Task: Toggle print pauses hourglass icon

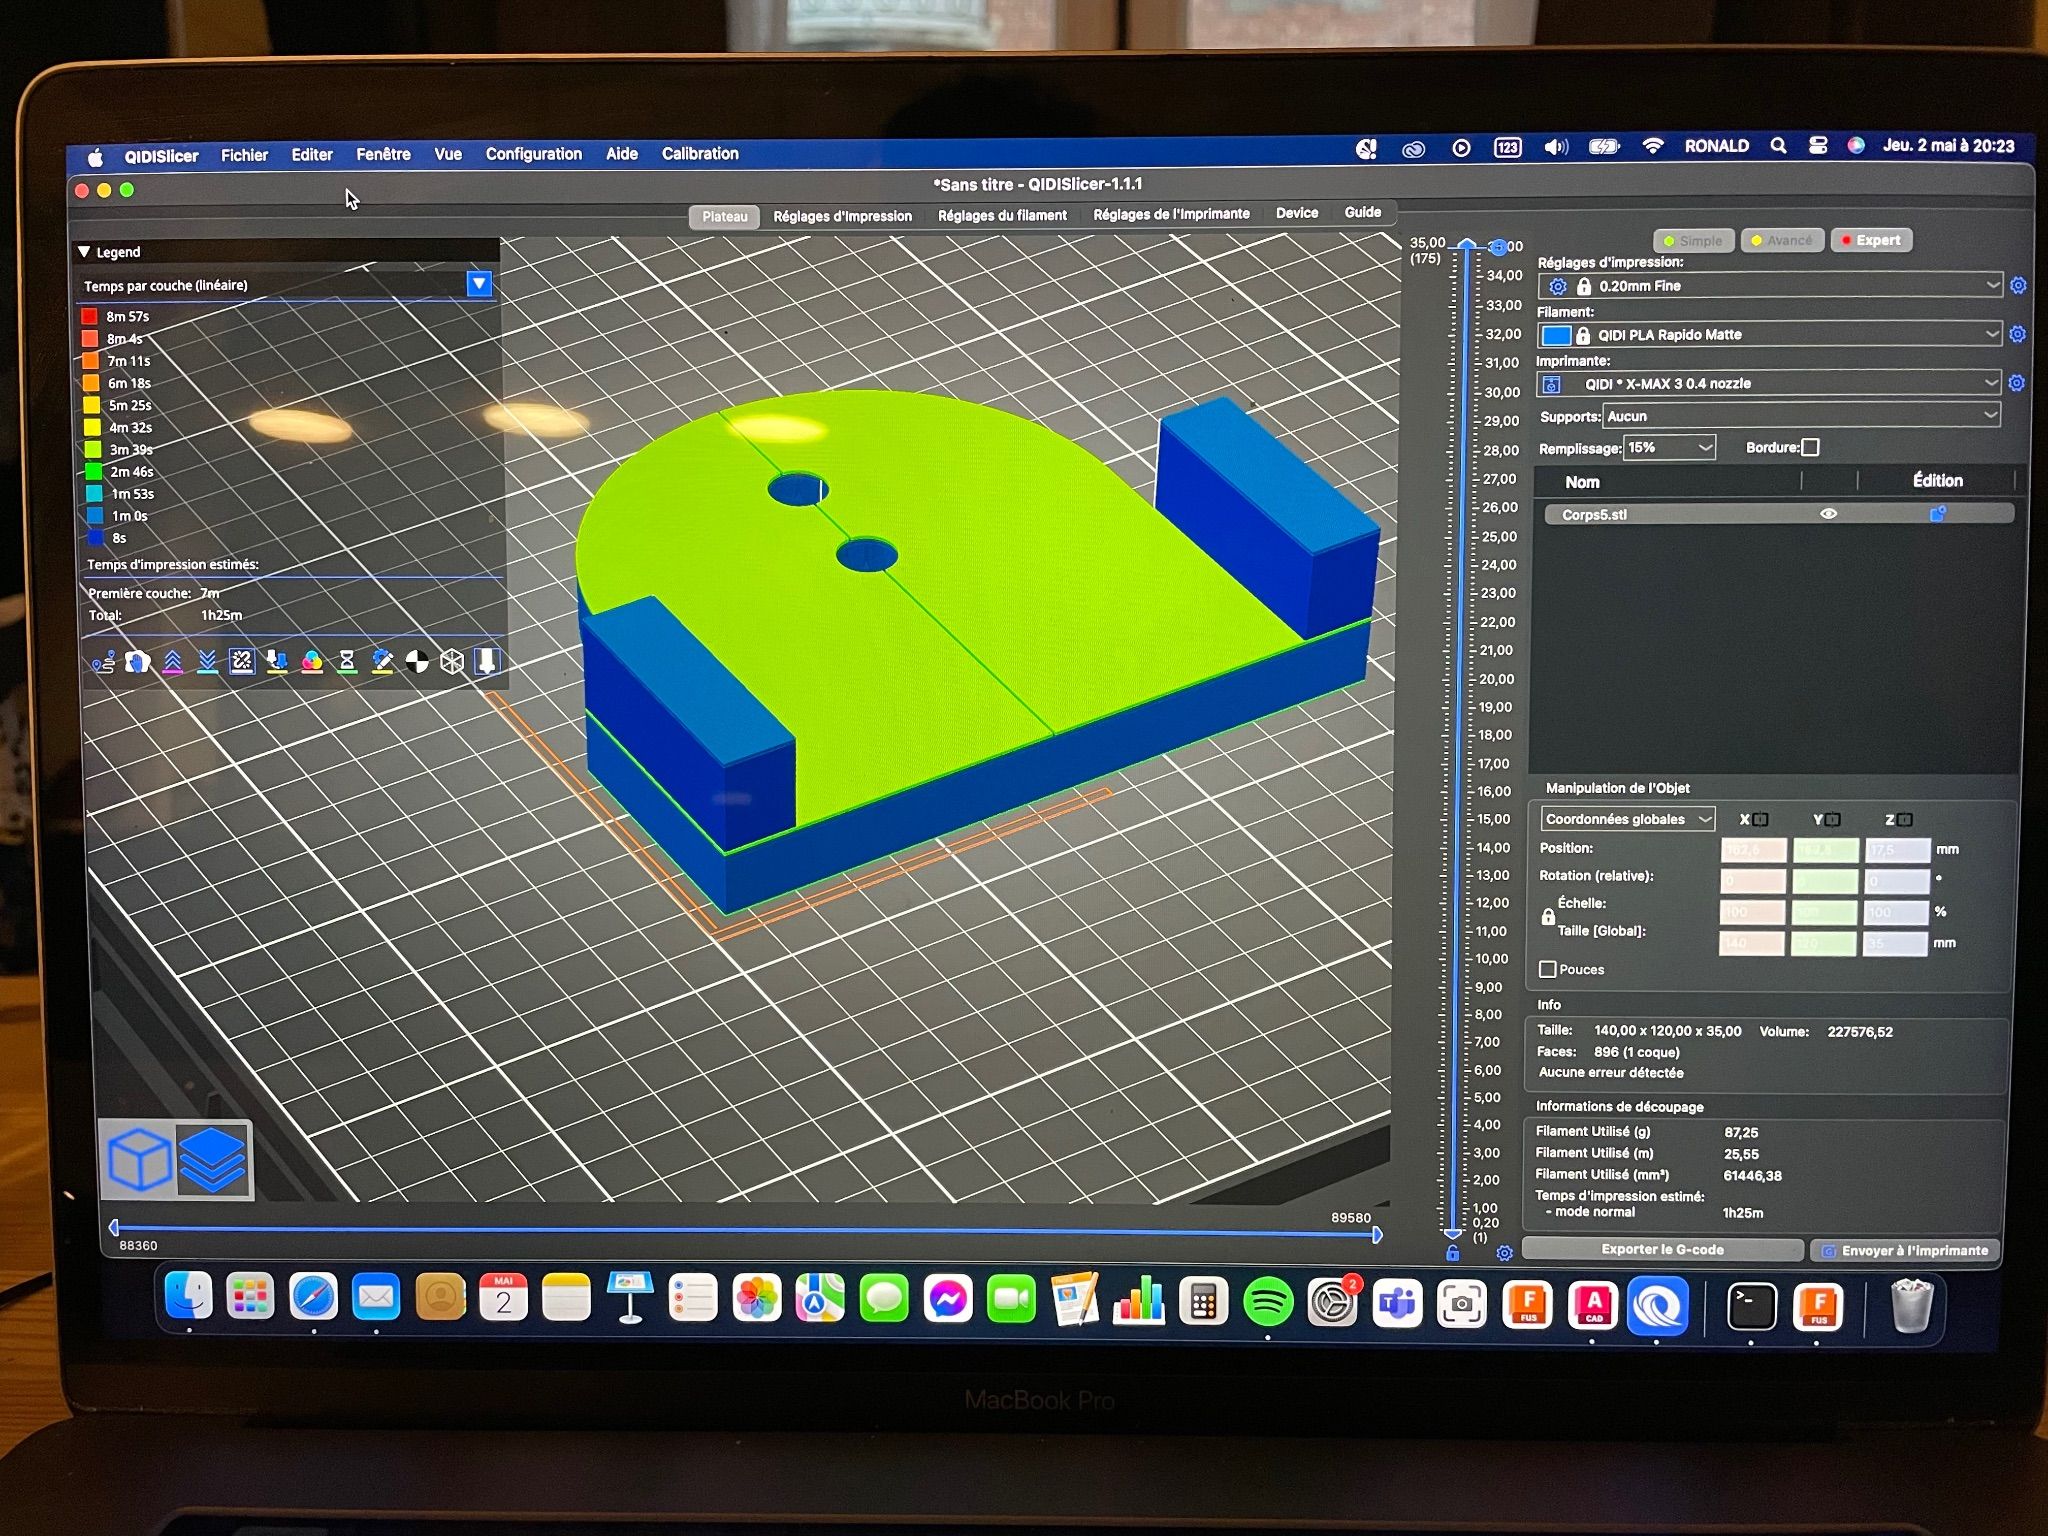Action: (x=347, y=661)
